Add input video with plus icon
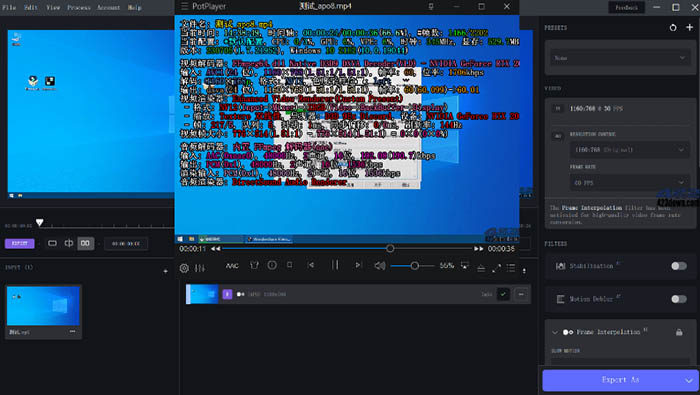This screenshot has height=395, width=700. coord(166,271)
